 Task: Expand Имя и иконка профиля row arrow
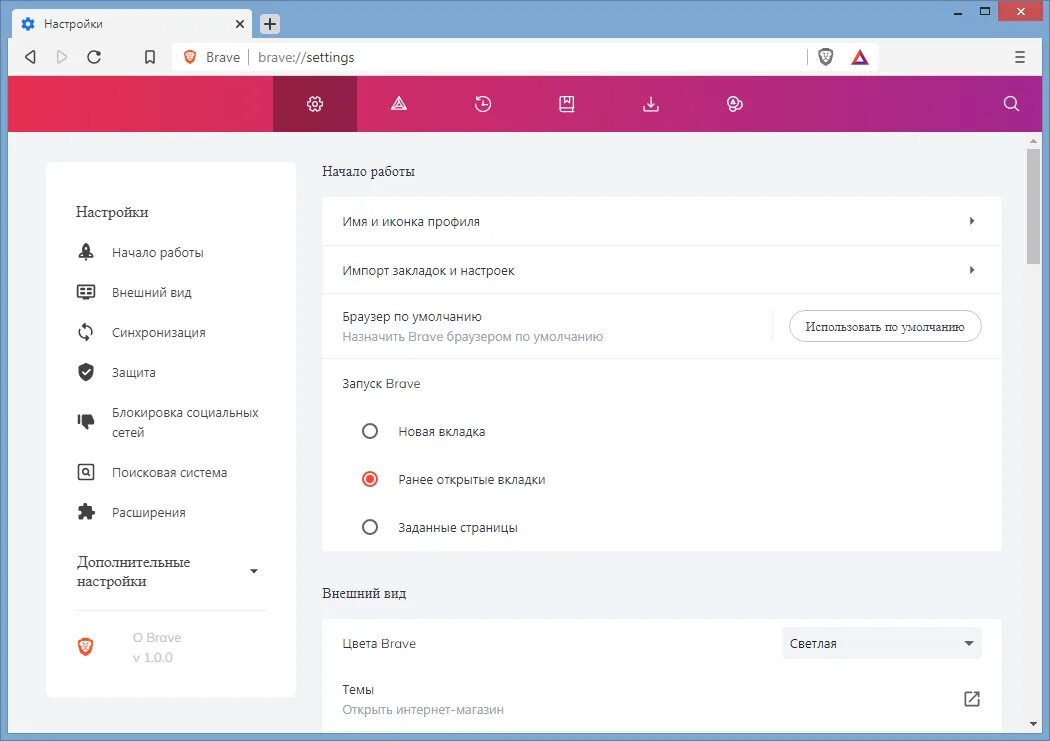[972, 221]
